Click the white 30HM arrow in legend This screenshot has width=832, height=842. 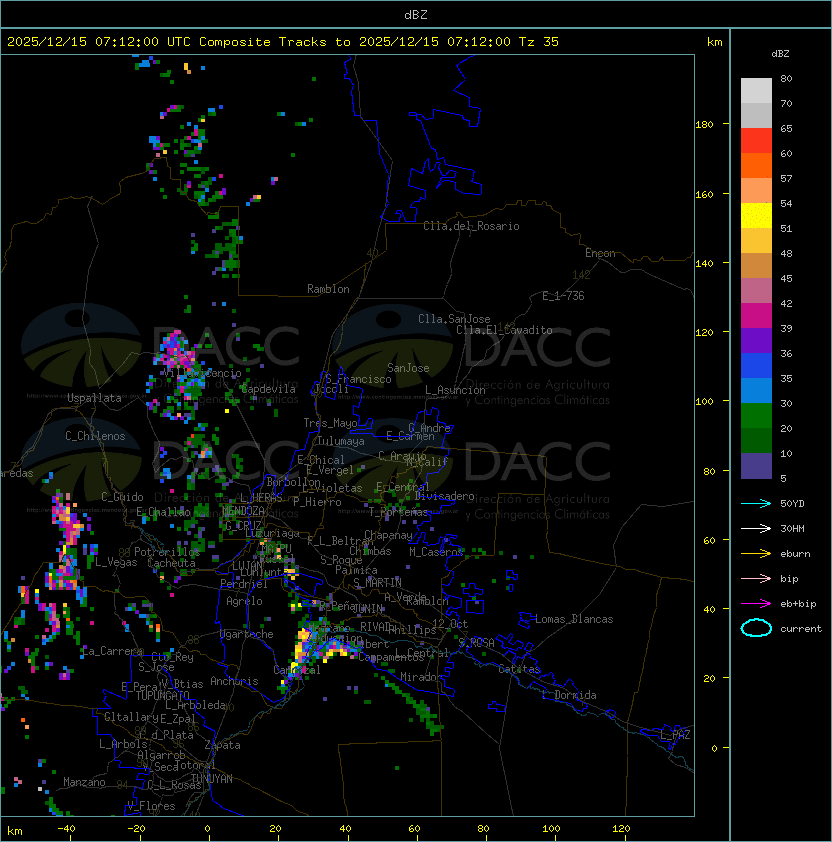coord(756,528)
